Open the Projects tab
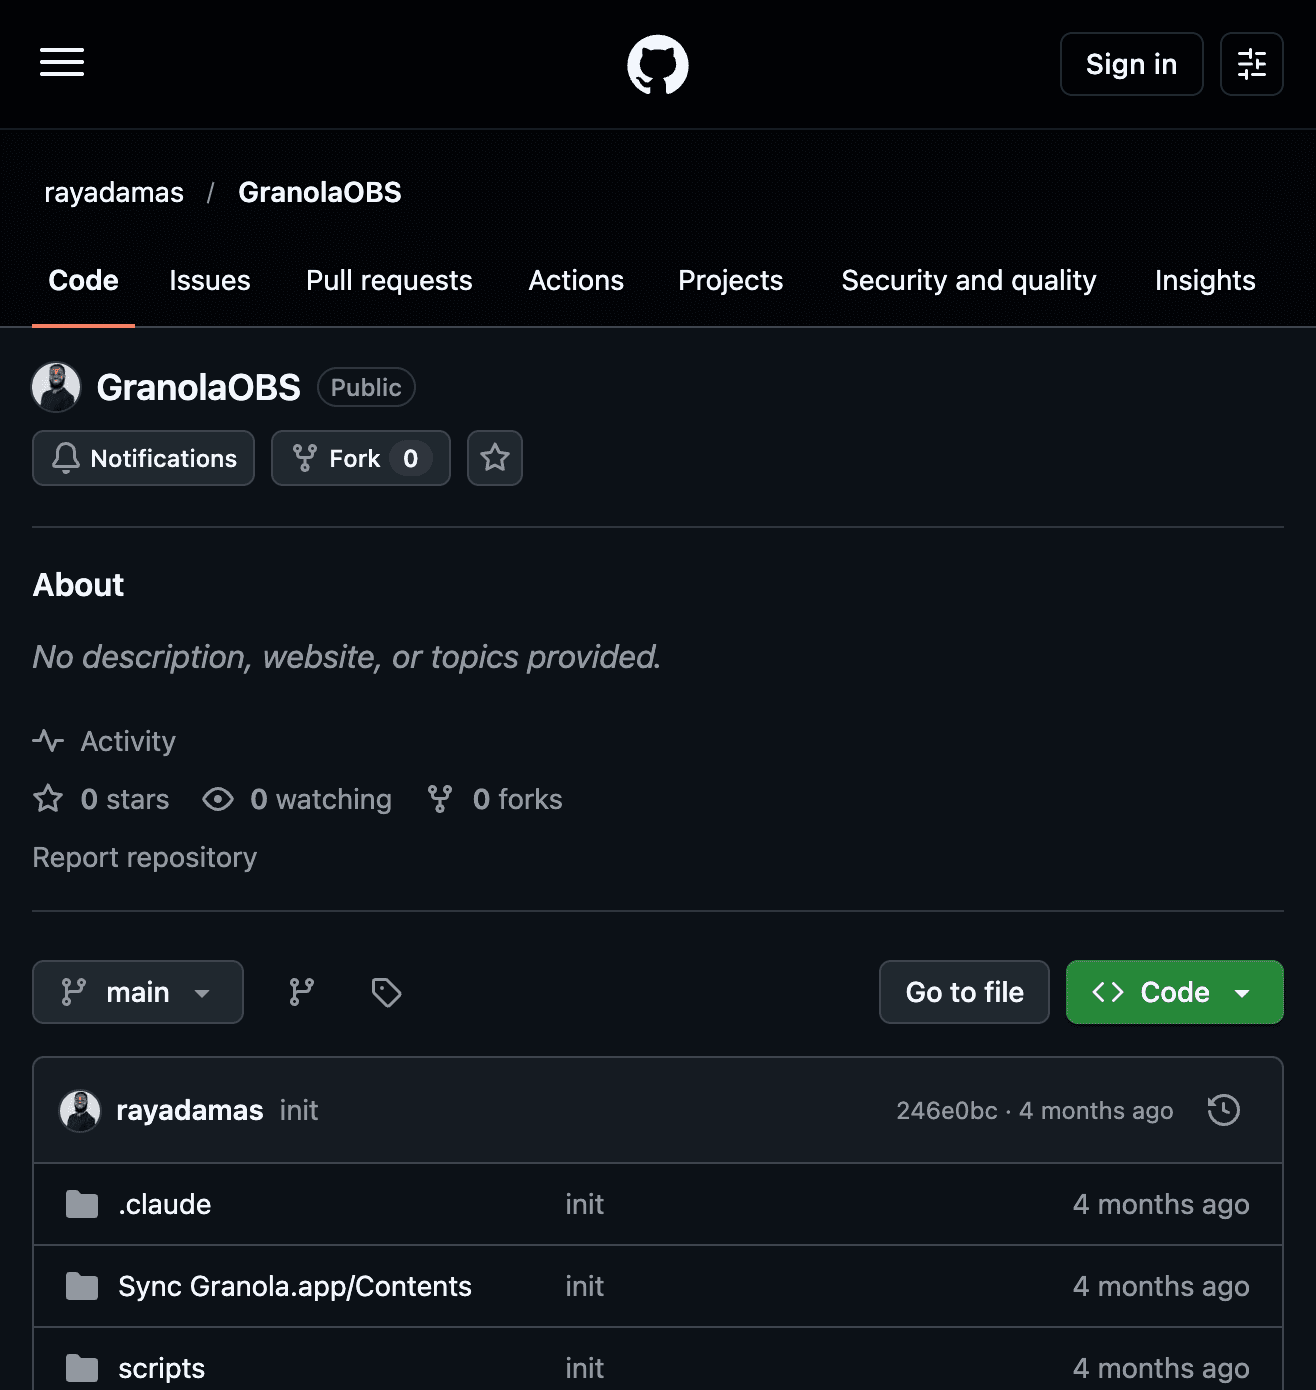This screenshot has height=1390, width=1316. (731, 281)
